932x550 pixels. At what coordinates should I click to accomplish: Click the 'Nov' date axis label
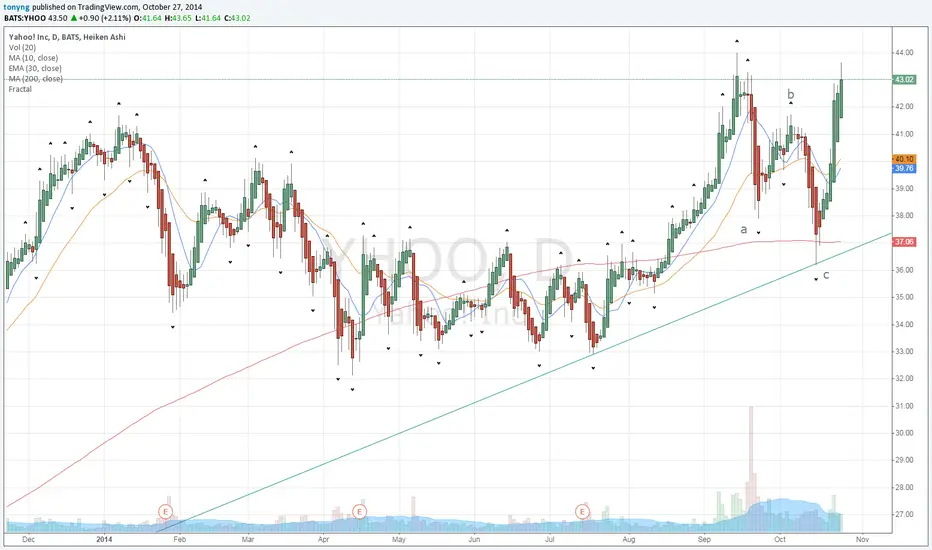pos(862,540)
